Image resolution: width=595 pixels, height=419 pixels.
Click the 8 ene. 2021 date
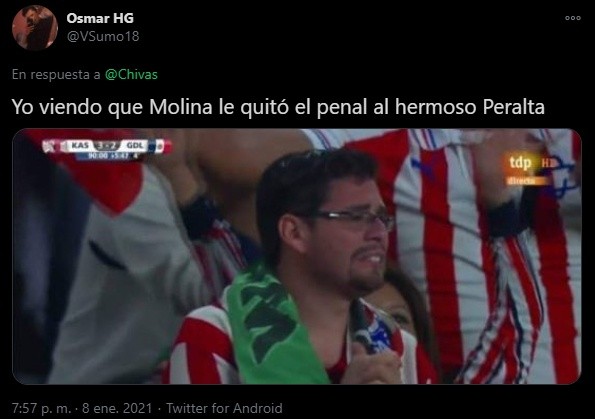[x=117, y=408]
